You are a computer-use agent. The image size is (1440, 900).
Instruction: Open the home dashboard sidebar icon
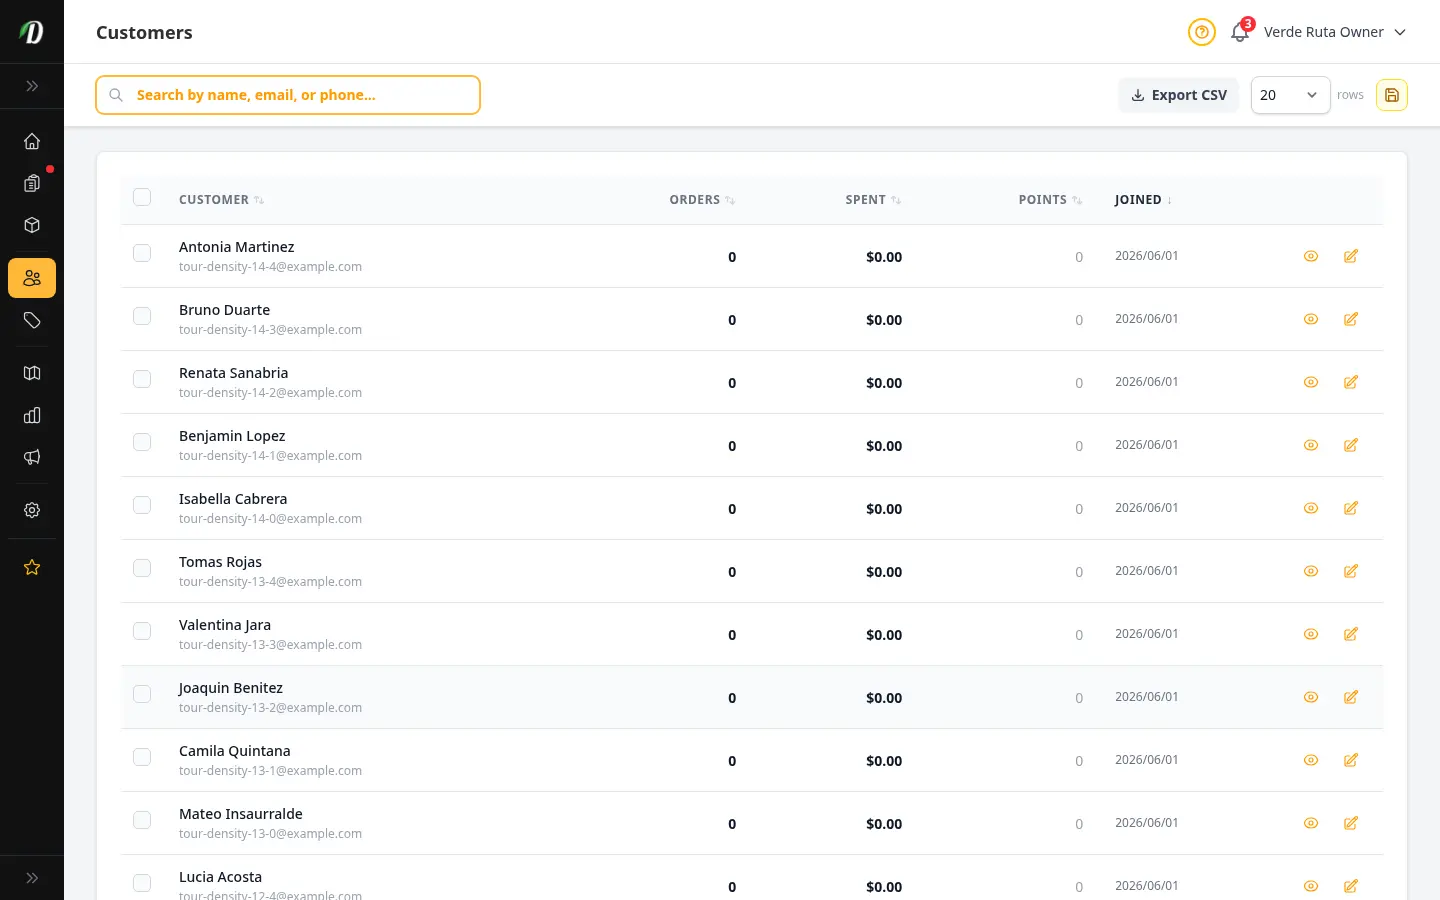coord(32,141)
